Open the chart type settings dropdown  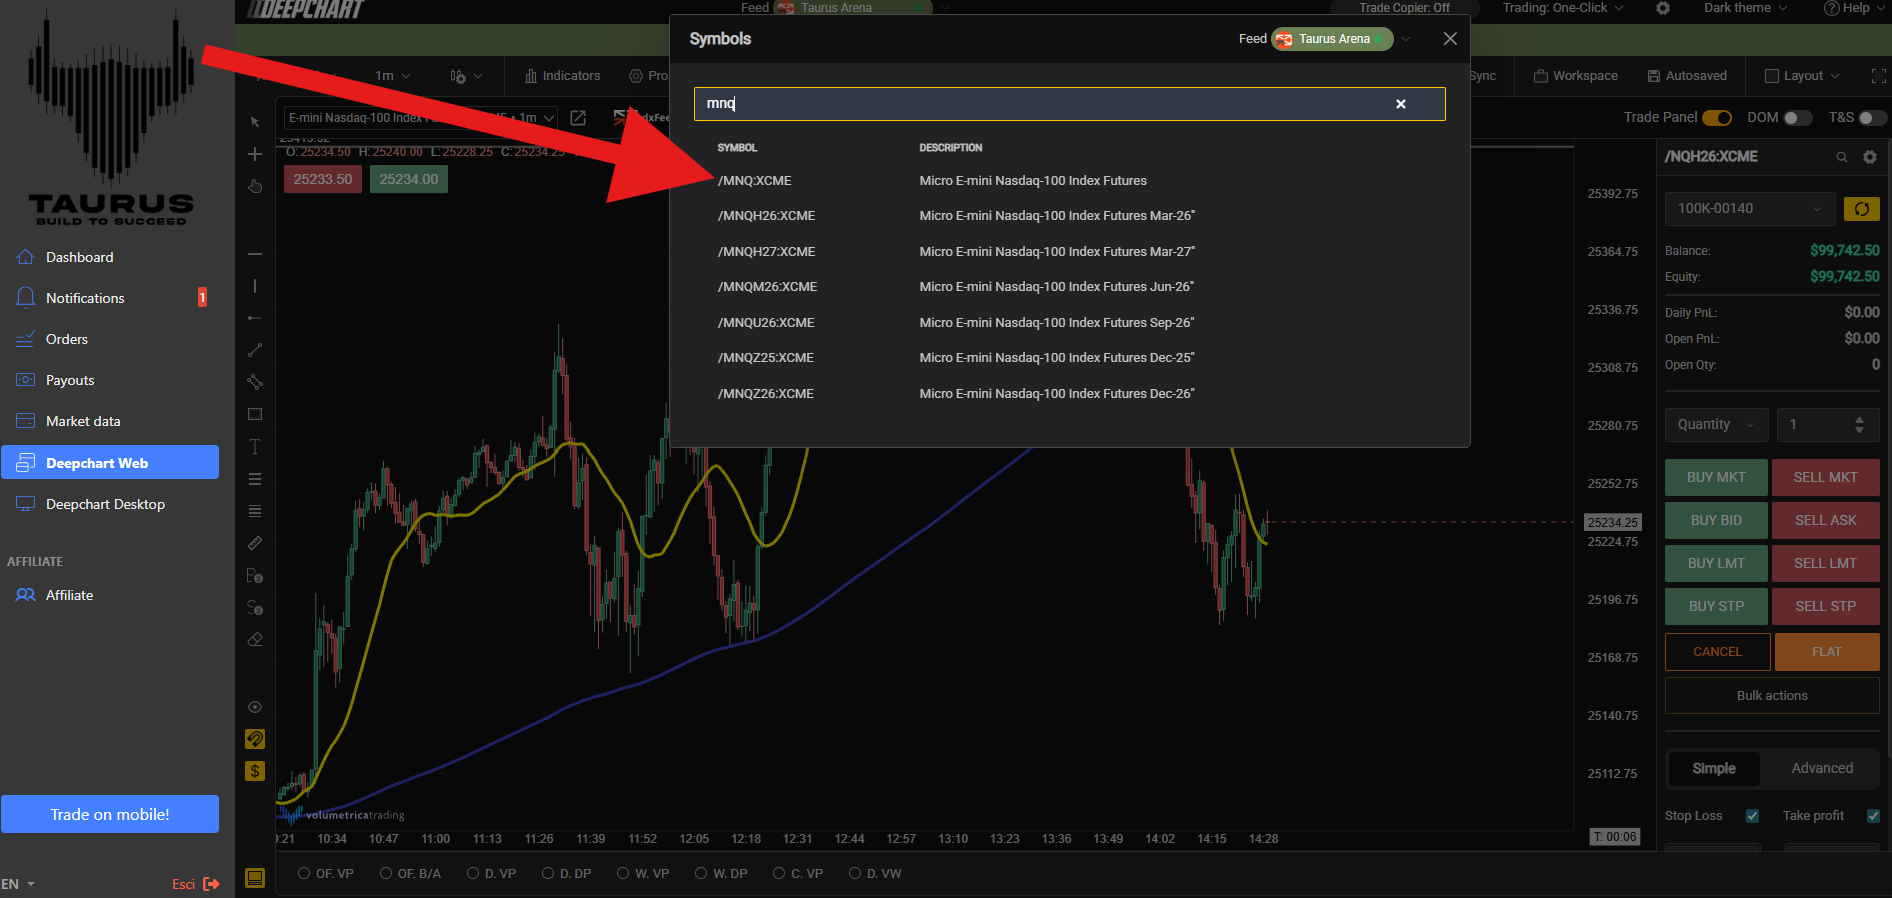tap(466, 76)
